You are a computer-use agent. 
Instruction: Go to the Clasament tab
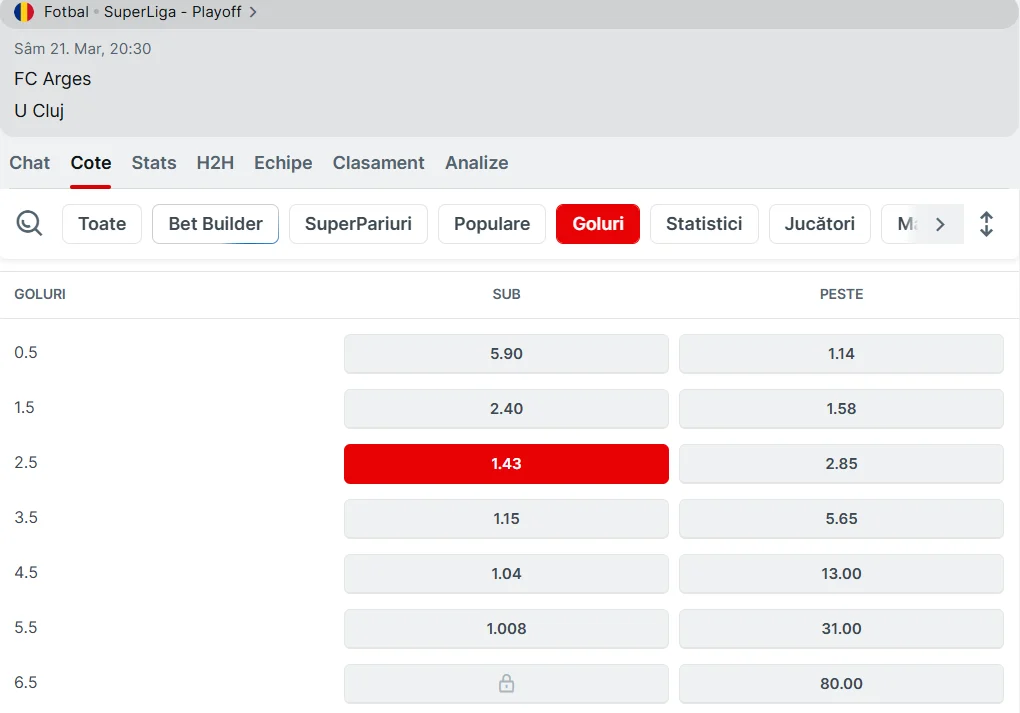click(x=378, y=163)
